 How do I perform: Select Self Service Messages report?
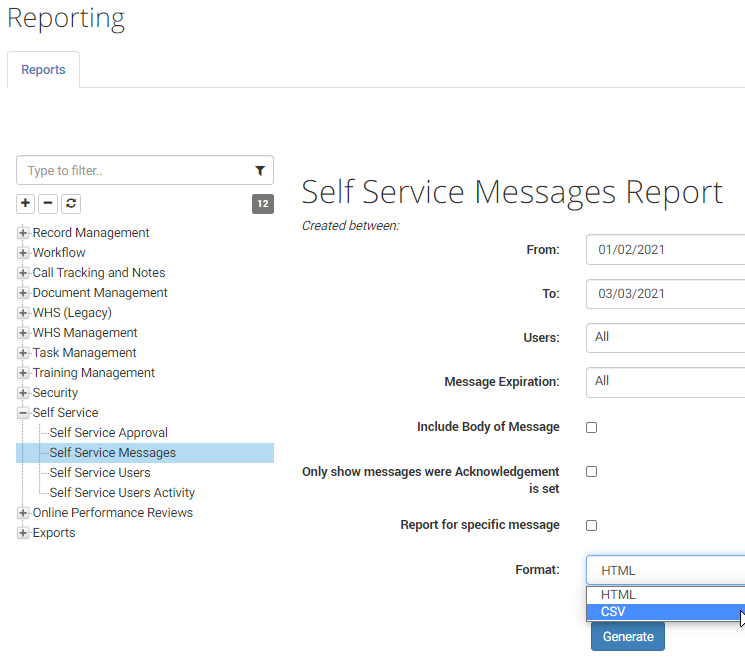(x=113, y=453)
